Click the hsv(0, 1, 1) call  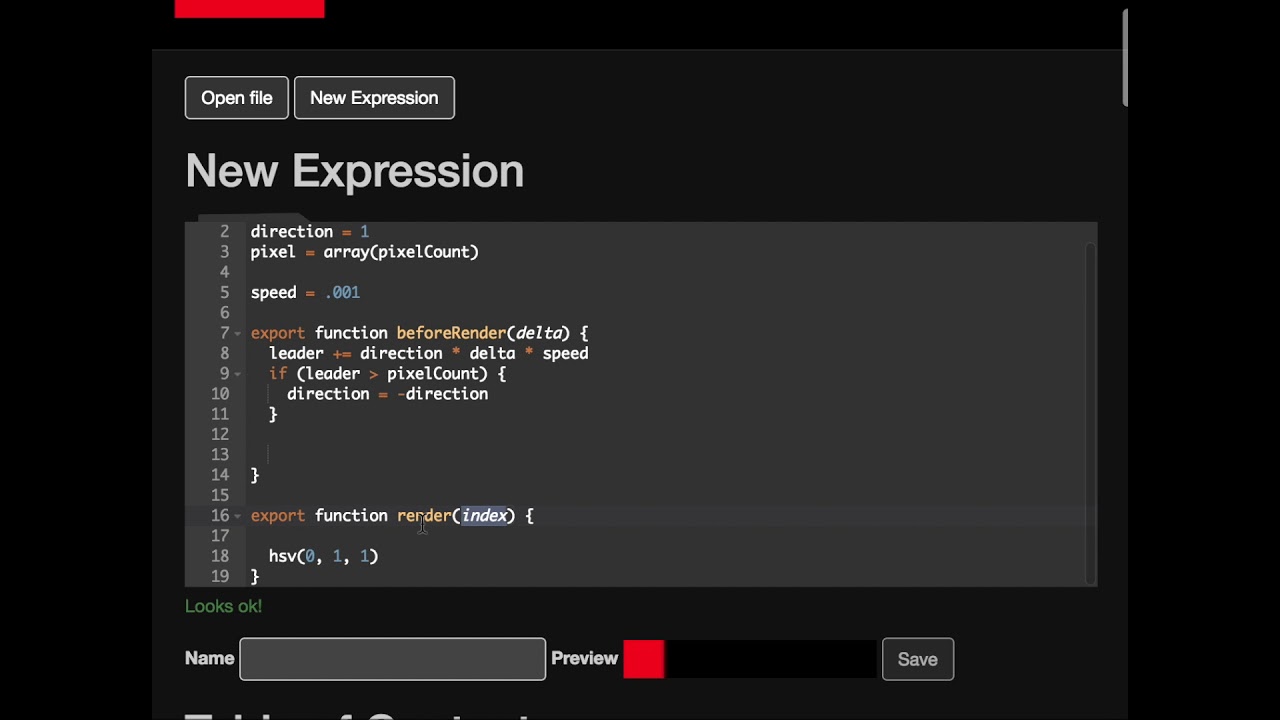click(323, 556)
